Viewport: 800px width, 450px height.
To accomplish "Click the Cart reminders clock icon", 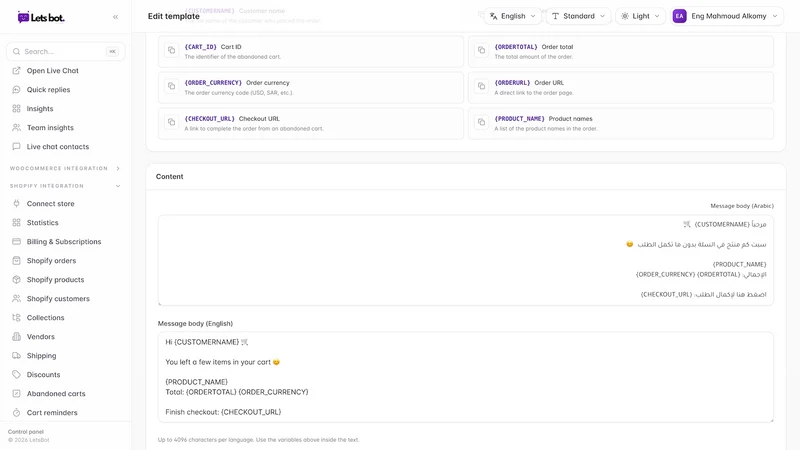I will click(x=16, y=413).
